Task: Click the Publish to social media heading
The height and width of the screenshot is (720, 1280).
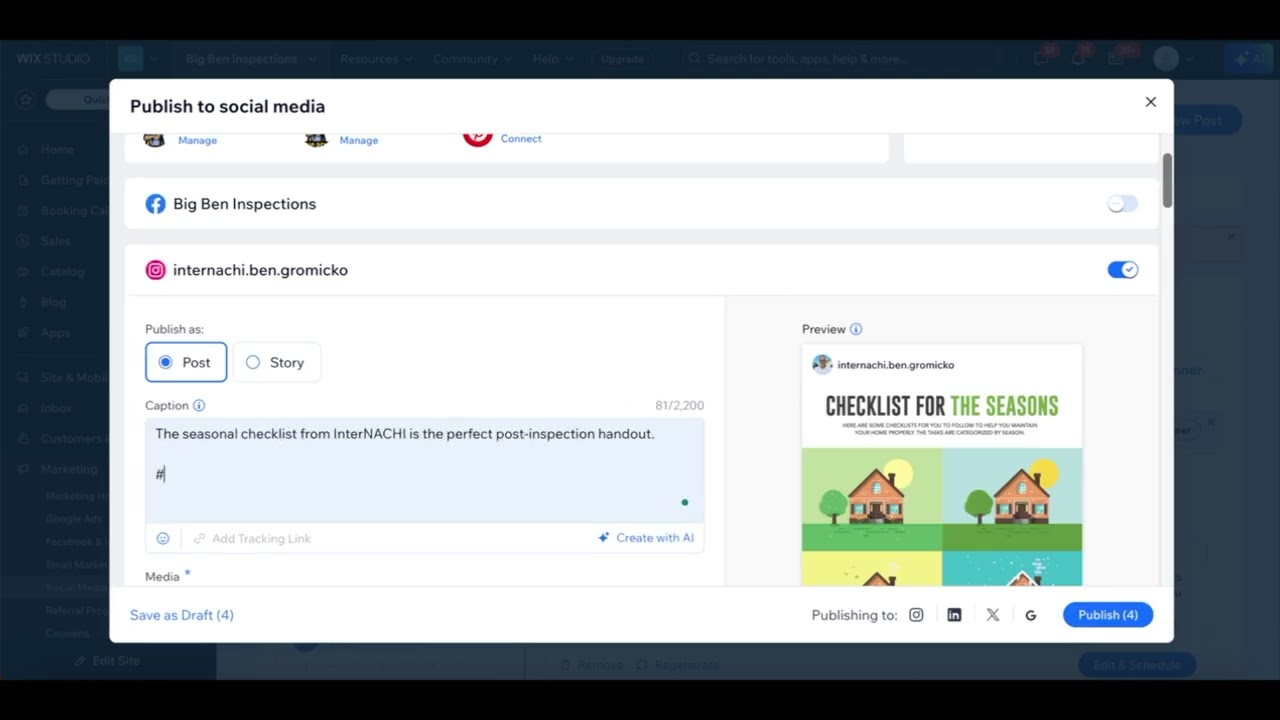Action: pos(227,106)
